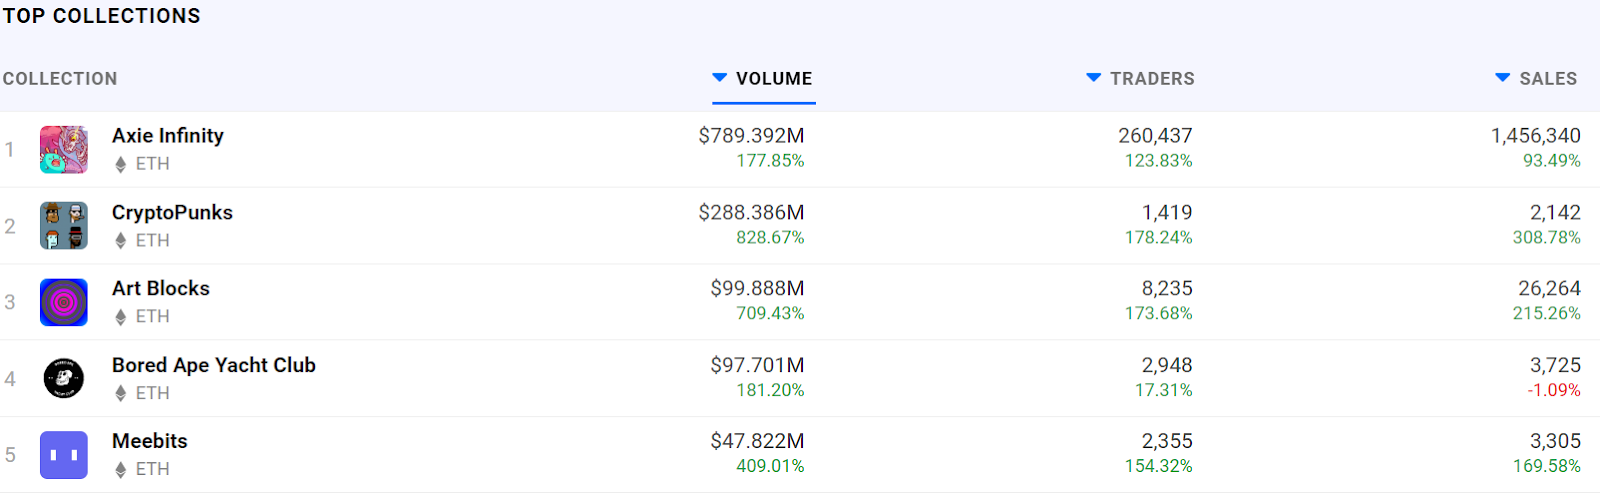Click volume change 828.67%
The image size is (1600, 496).
click(770, 238)
